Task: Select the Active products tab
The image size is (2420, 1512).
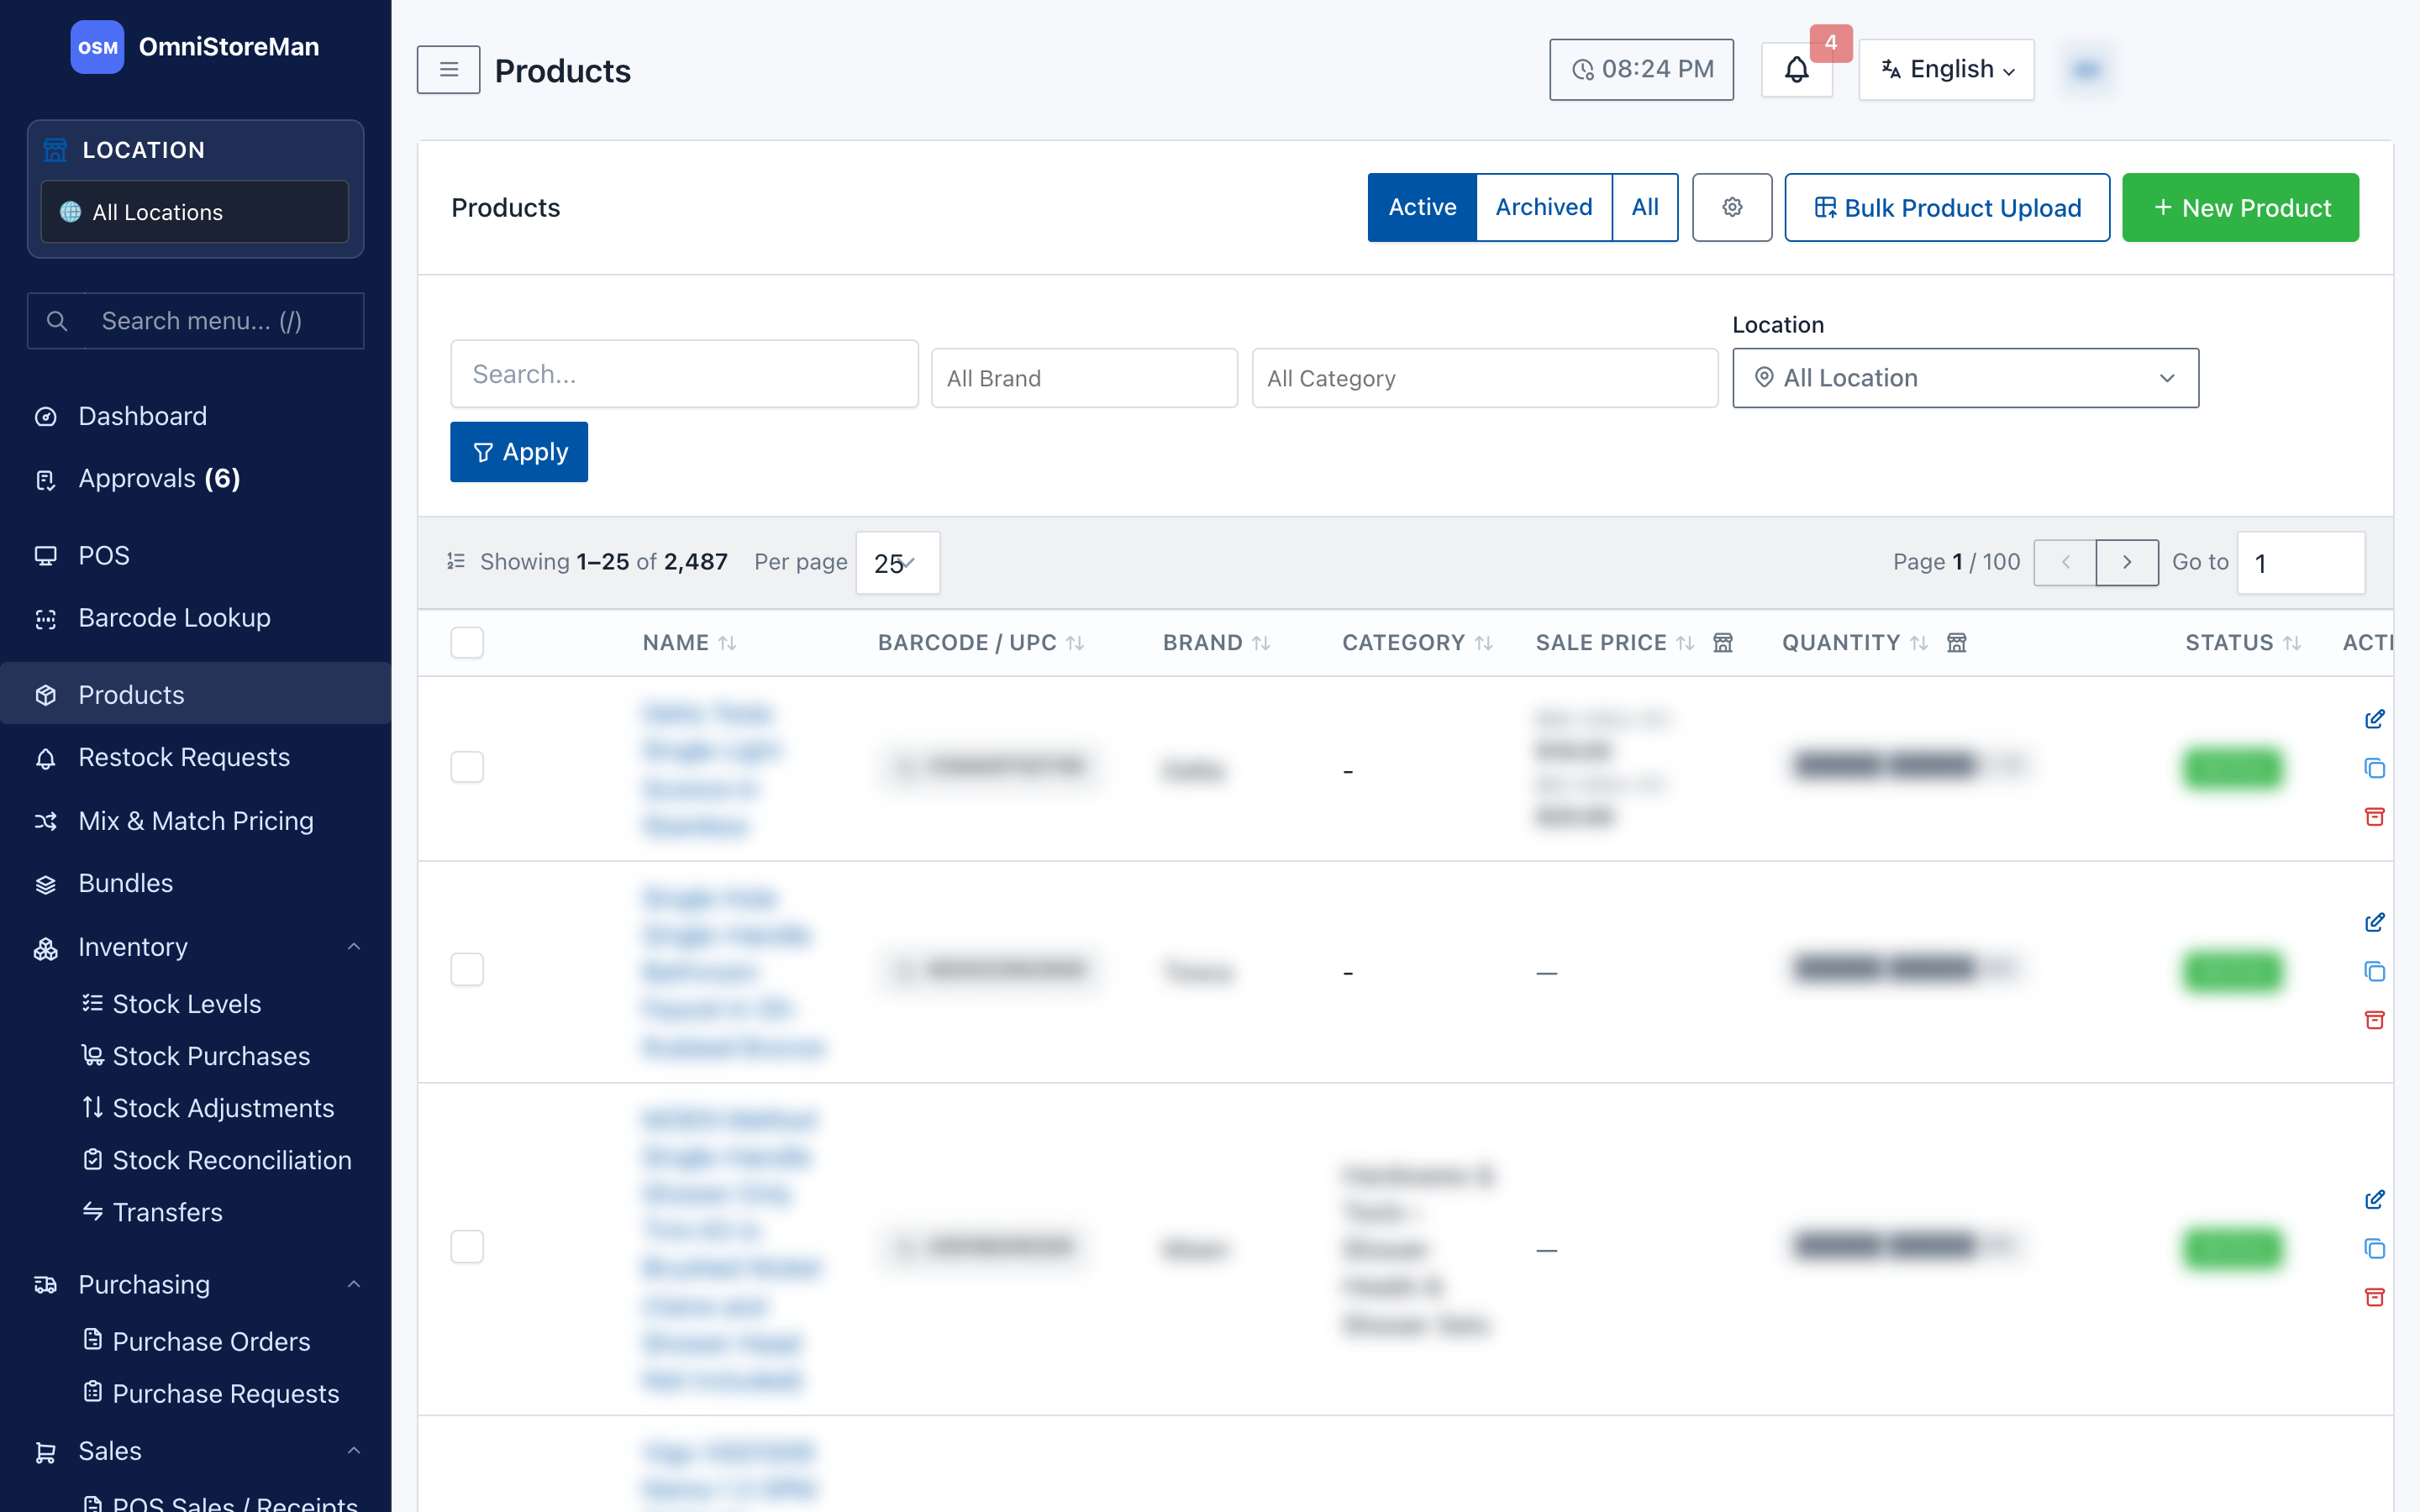Action: pos(1421,207)
